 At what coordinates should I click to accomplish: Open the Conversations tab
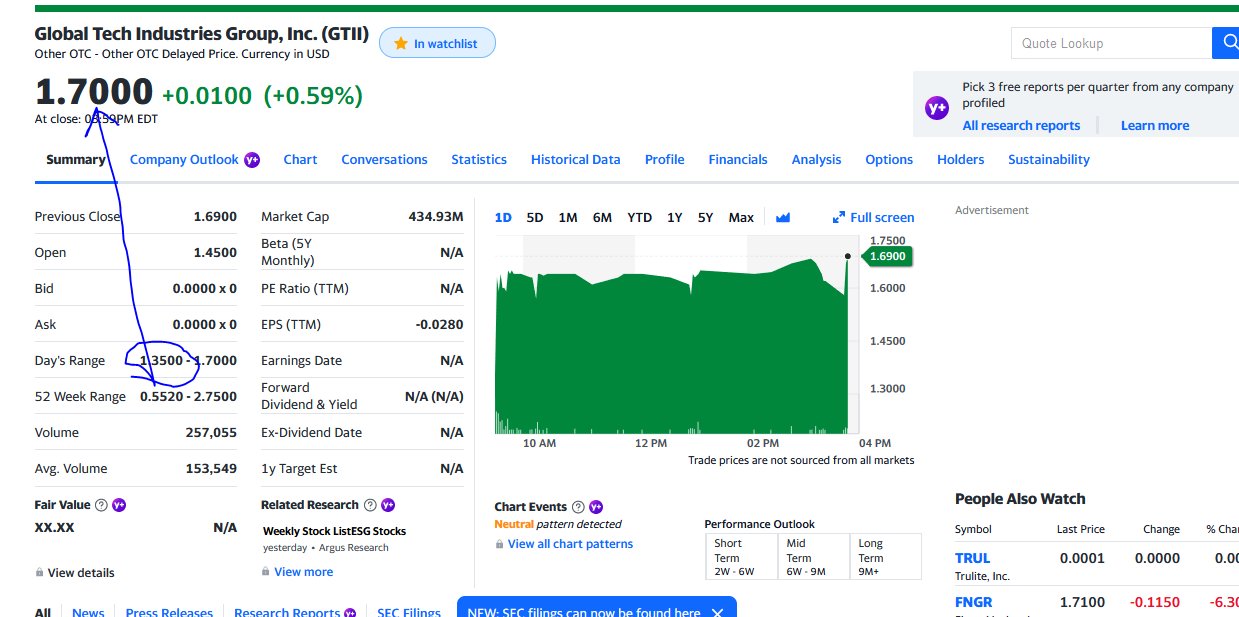384,160
